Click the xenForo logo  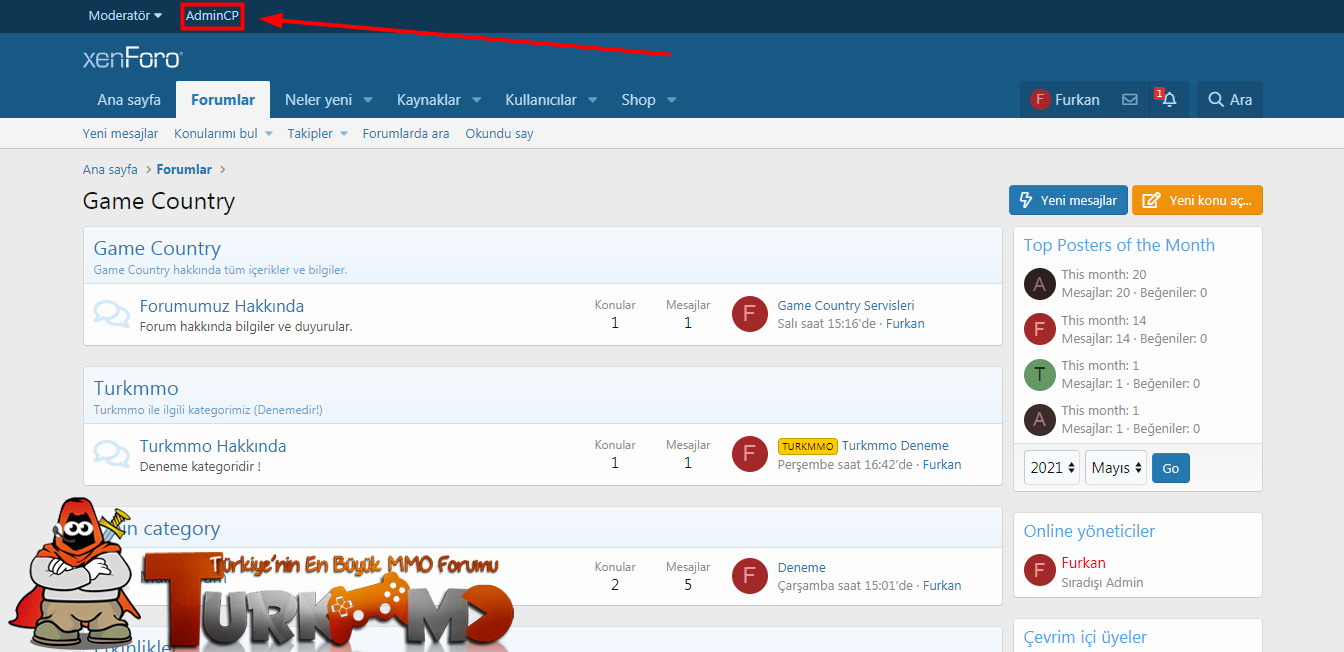(132, 59)
